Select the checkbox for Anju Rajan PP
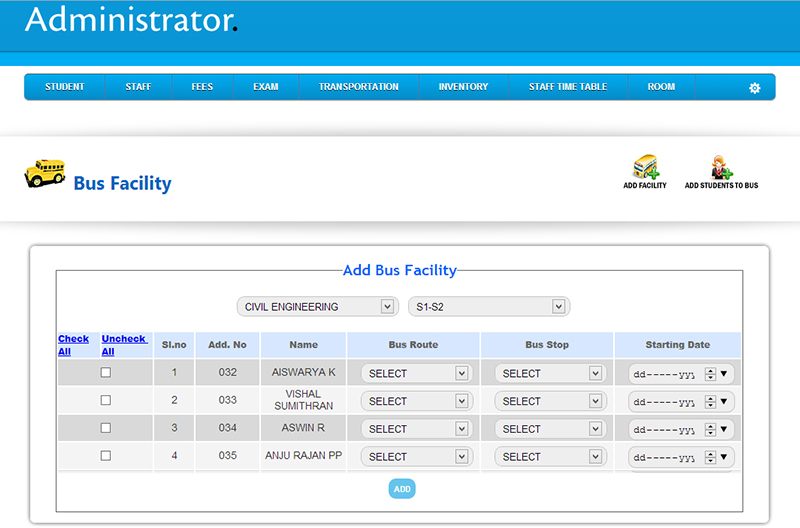Image resolution: width=800 pixels, height=528 pixels. click(106, 456)
